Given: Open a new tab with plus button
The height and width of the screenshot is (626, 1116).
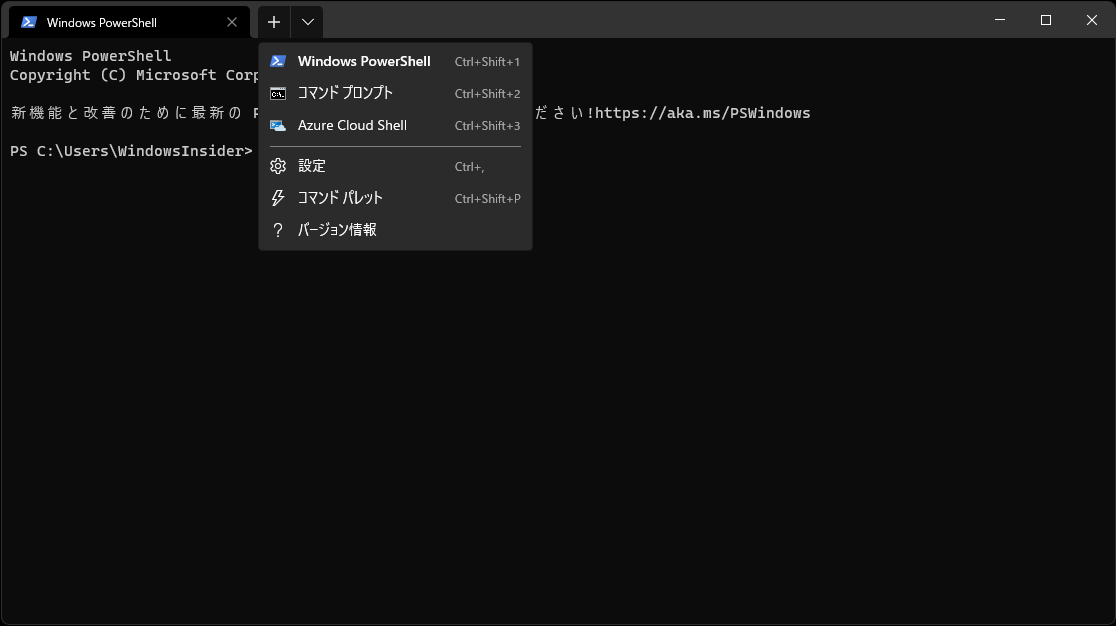Looking at the screenshot, I should [274, 22].
